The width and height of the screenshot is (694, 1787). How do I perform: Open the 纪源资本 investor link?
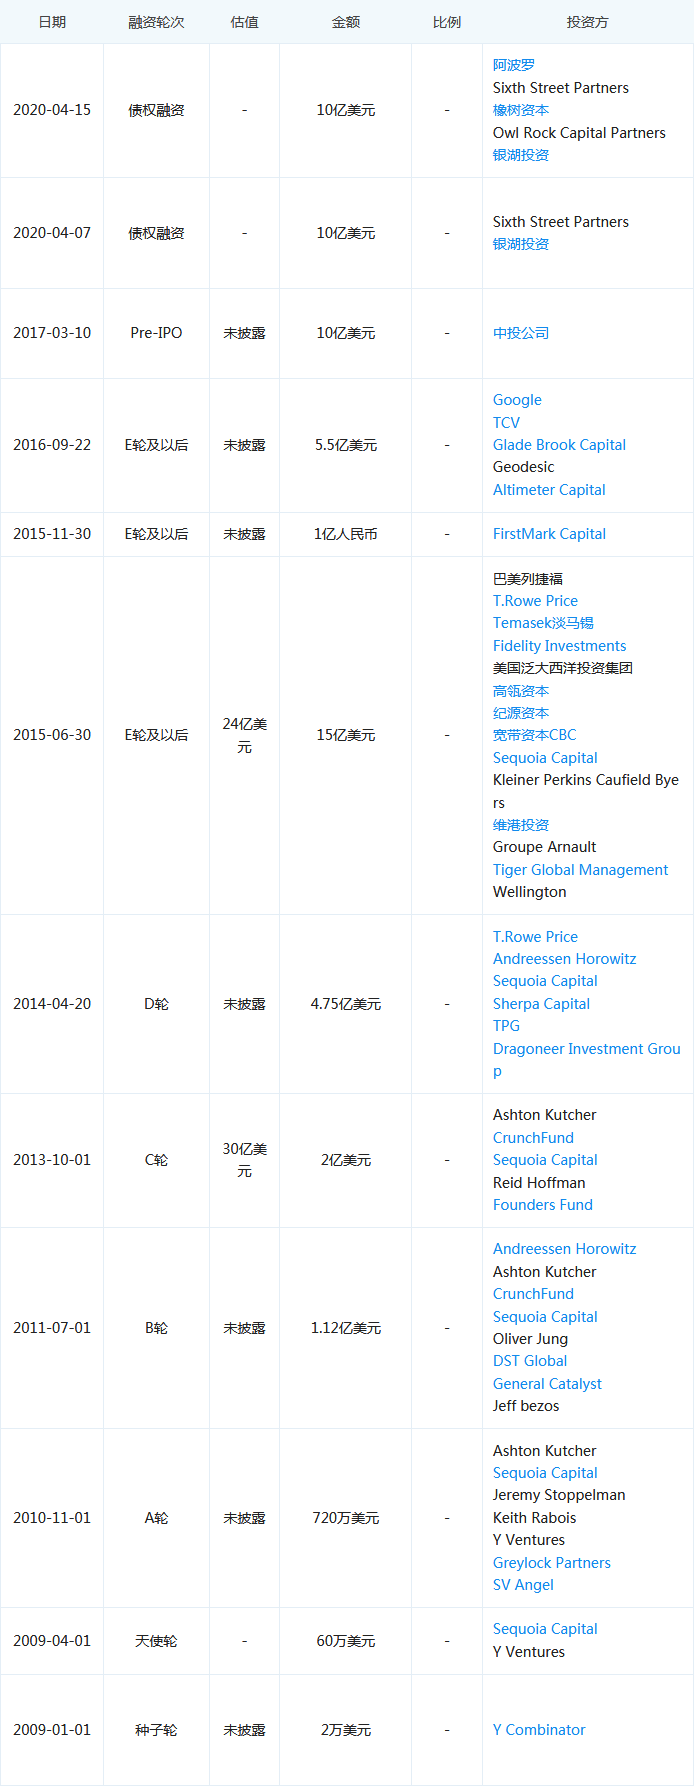point(520,713)
